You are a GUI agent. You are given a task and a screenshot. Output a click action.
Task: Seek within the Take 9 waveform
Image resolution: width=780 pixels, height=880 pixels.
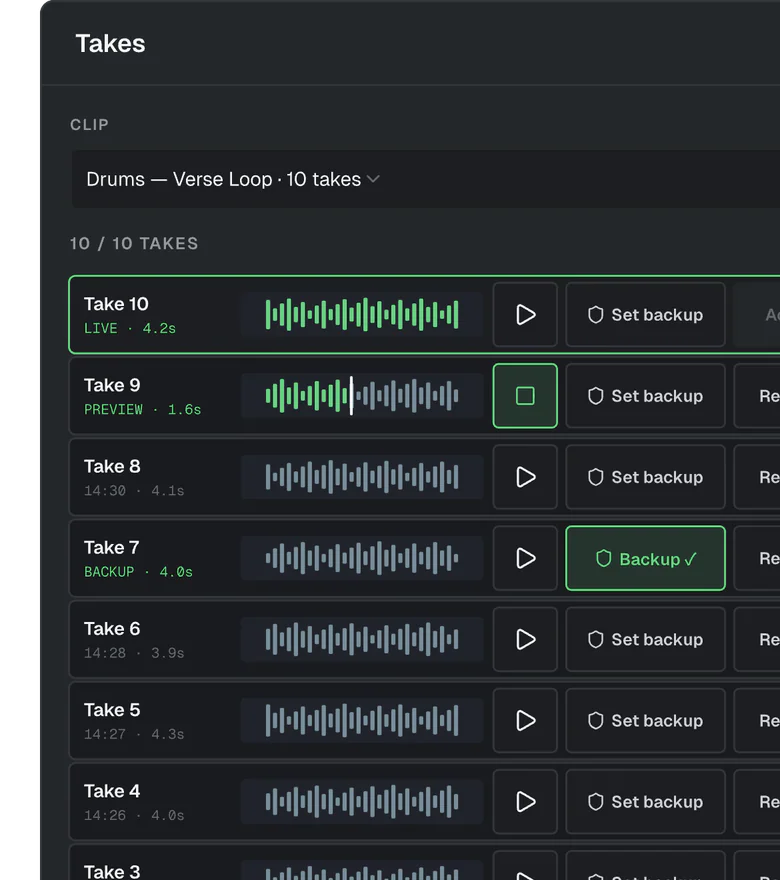tap(362, 396)
